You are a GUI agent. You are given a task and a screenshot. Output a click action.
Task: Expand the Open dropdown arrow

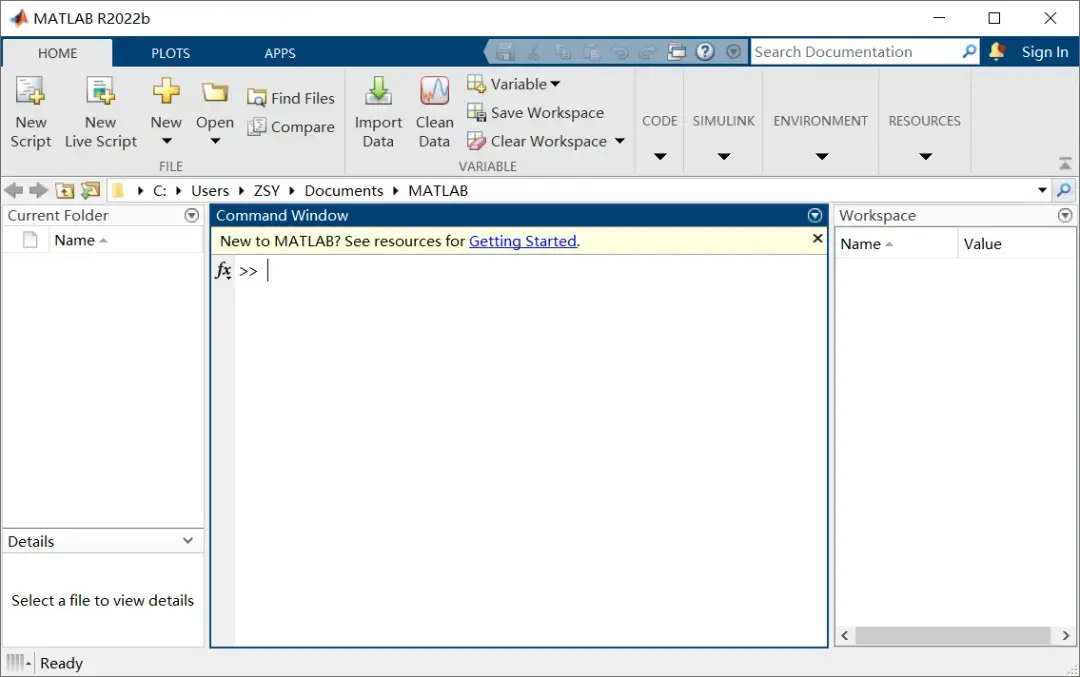click(x=215, y=141)
